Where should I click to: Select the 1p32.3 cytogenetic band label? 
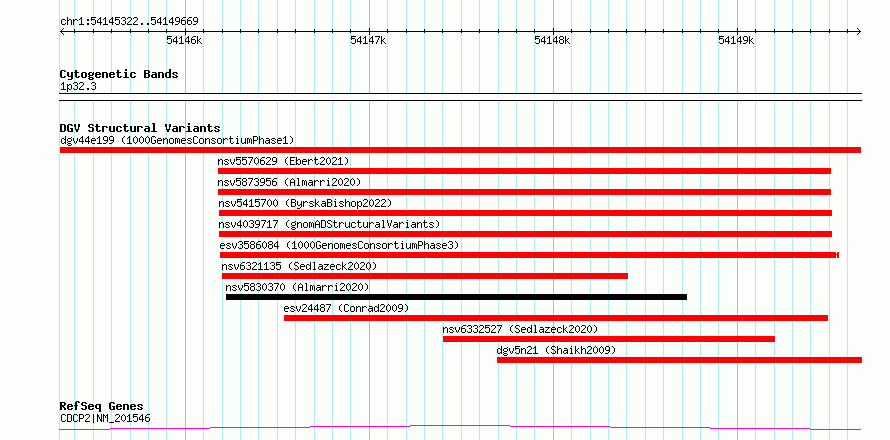78,87
